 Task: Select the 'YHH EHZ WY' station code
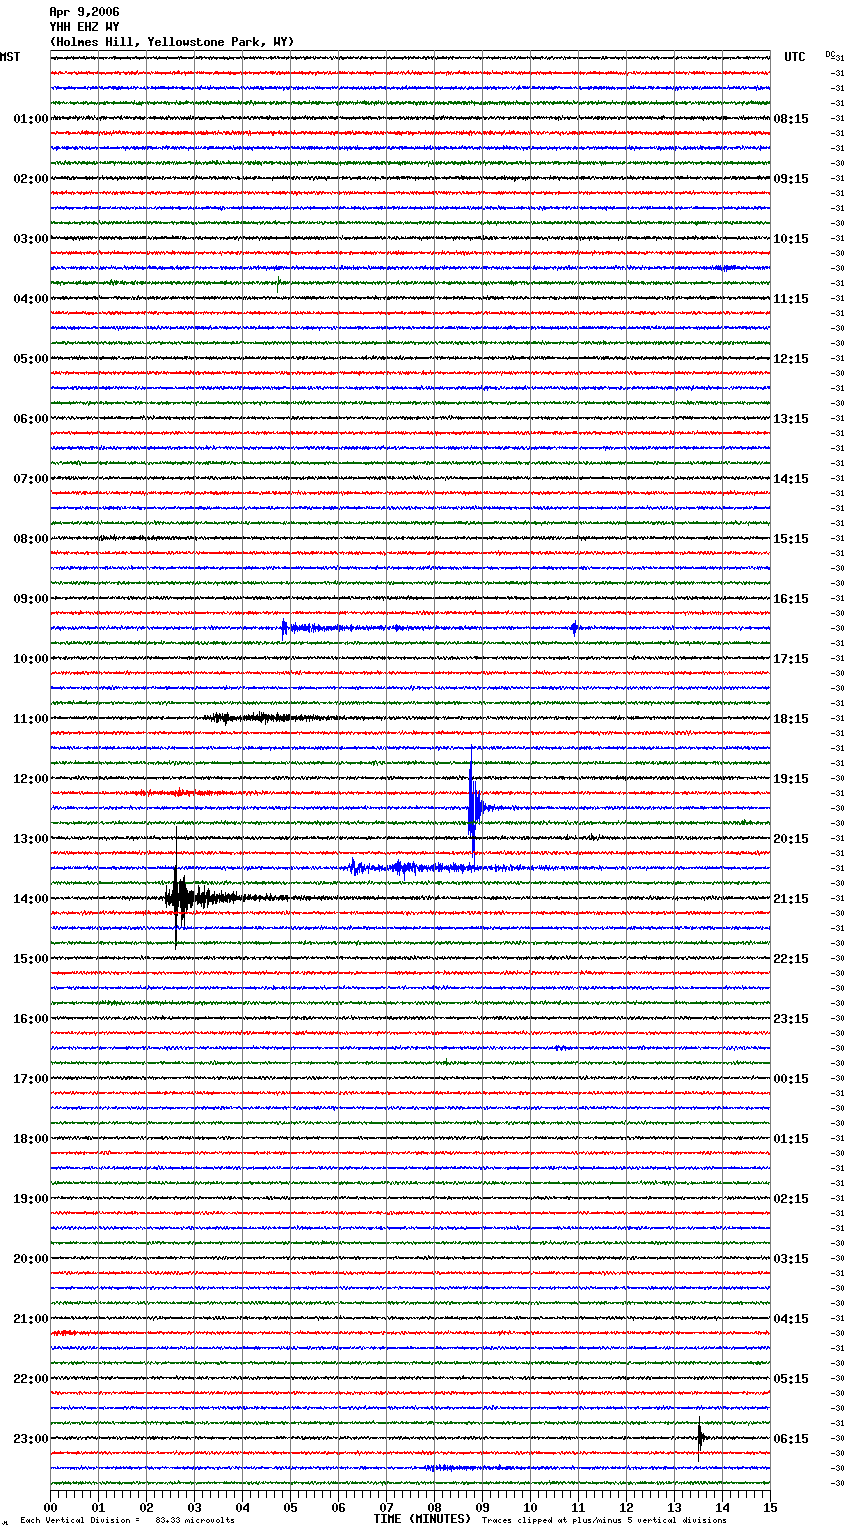click(x=84, y=27)
